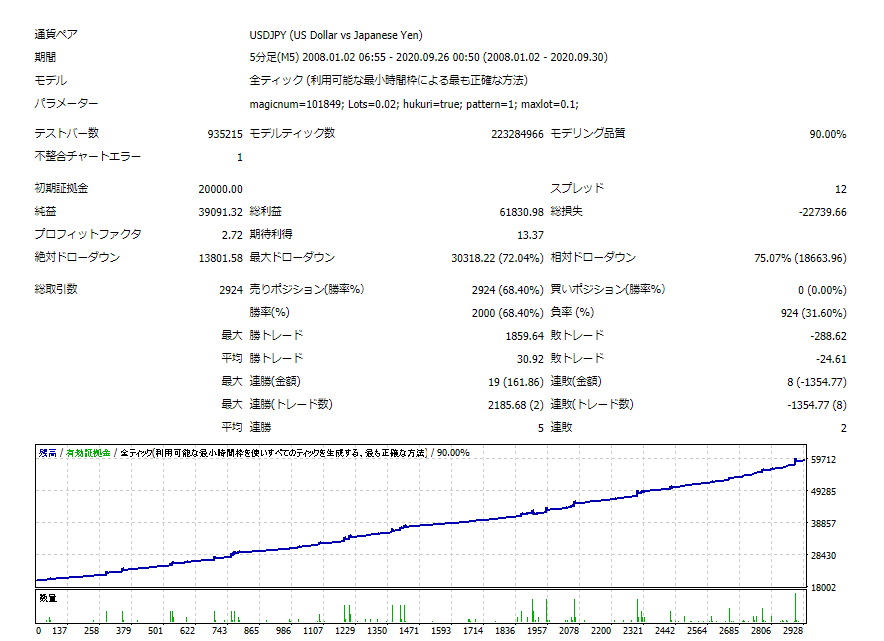Click the 総取引数 value 2924
The width and height of the screenshot is (884, 641).
coord(230,290)
